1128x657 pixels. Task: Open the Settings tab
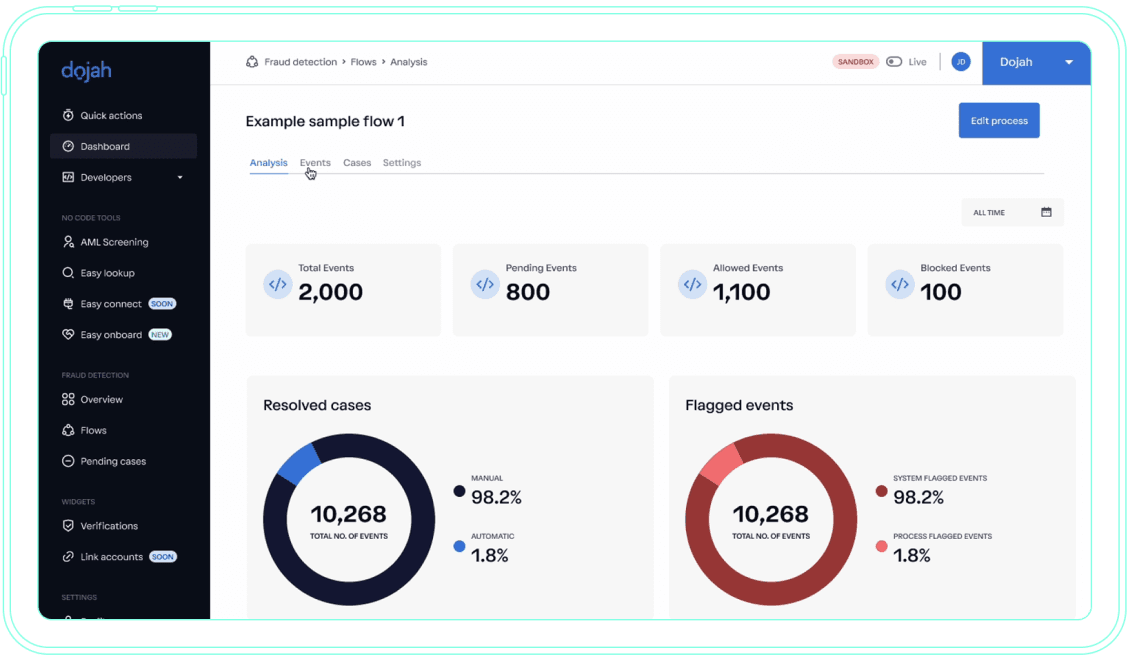(x=402, y=162)
